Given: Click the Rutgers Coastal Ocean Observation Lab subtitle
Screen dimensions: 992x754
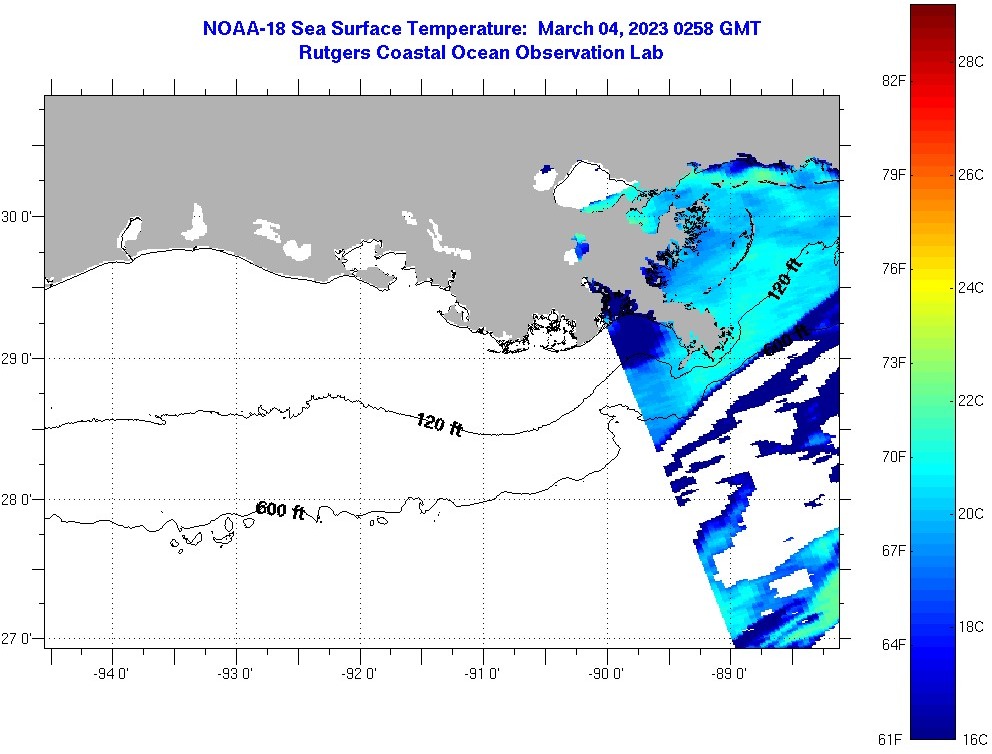Looking at the screenshot, I should 481,53.
